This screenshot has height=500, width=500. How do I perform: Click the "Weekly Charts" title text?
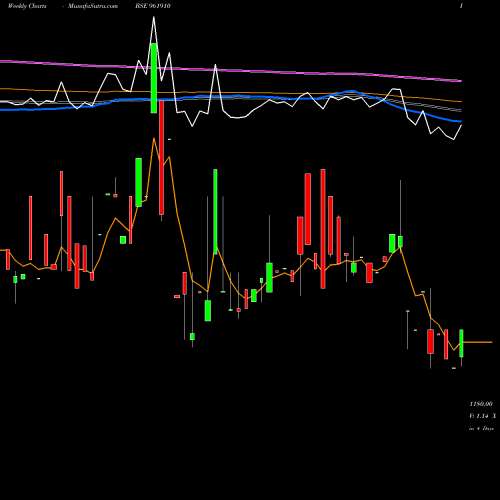coord(27,6)
